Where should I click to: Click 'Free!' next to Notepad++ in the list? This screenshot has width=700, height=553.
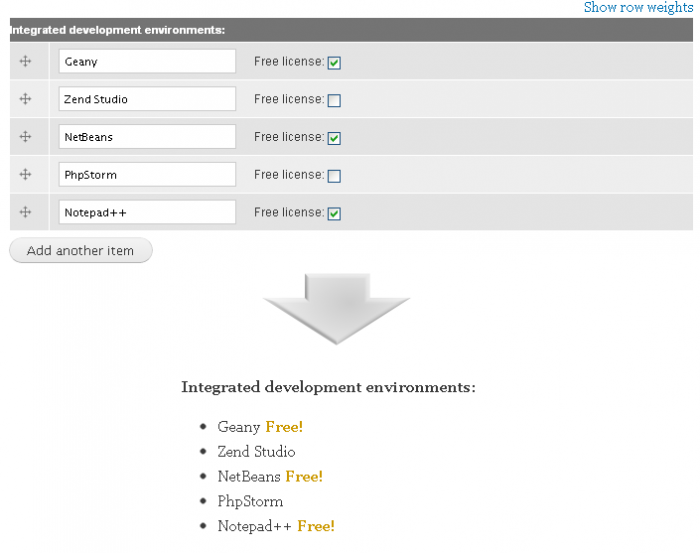pyautogui.click(x=316, y=526)
